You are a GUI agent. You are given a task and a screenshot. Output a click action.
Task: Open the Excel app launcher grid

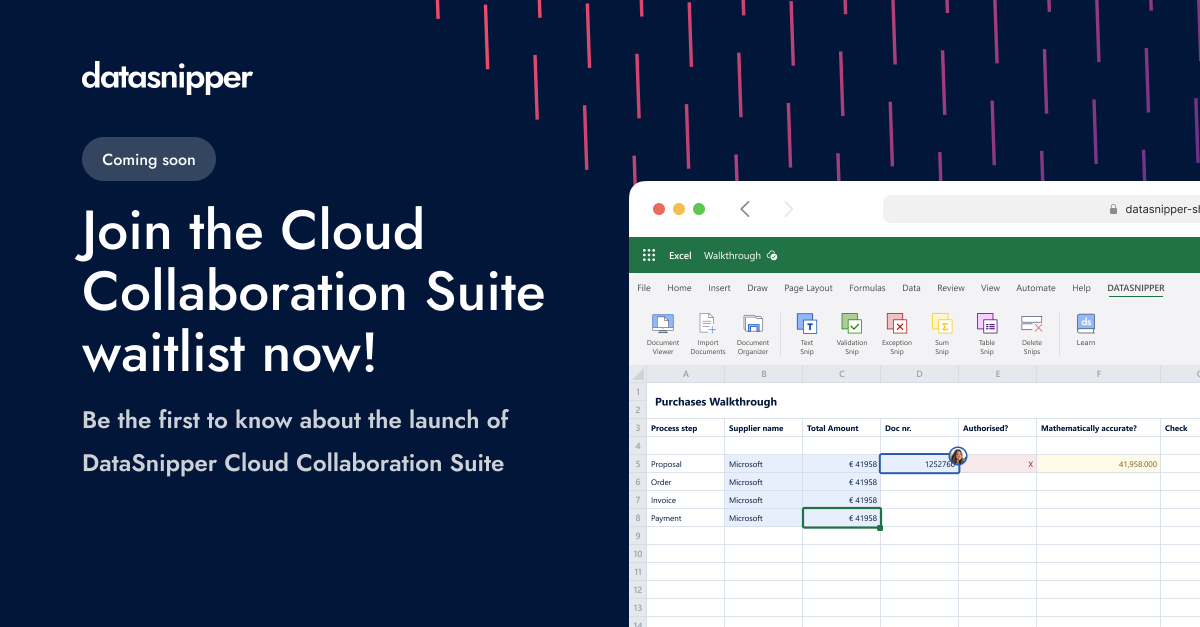click(648, 255)
